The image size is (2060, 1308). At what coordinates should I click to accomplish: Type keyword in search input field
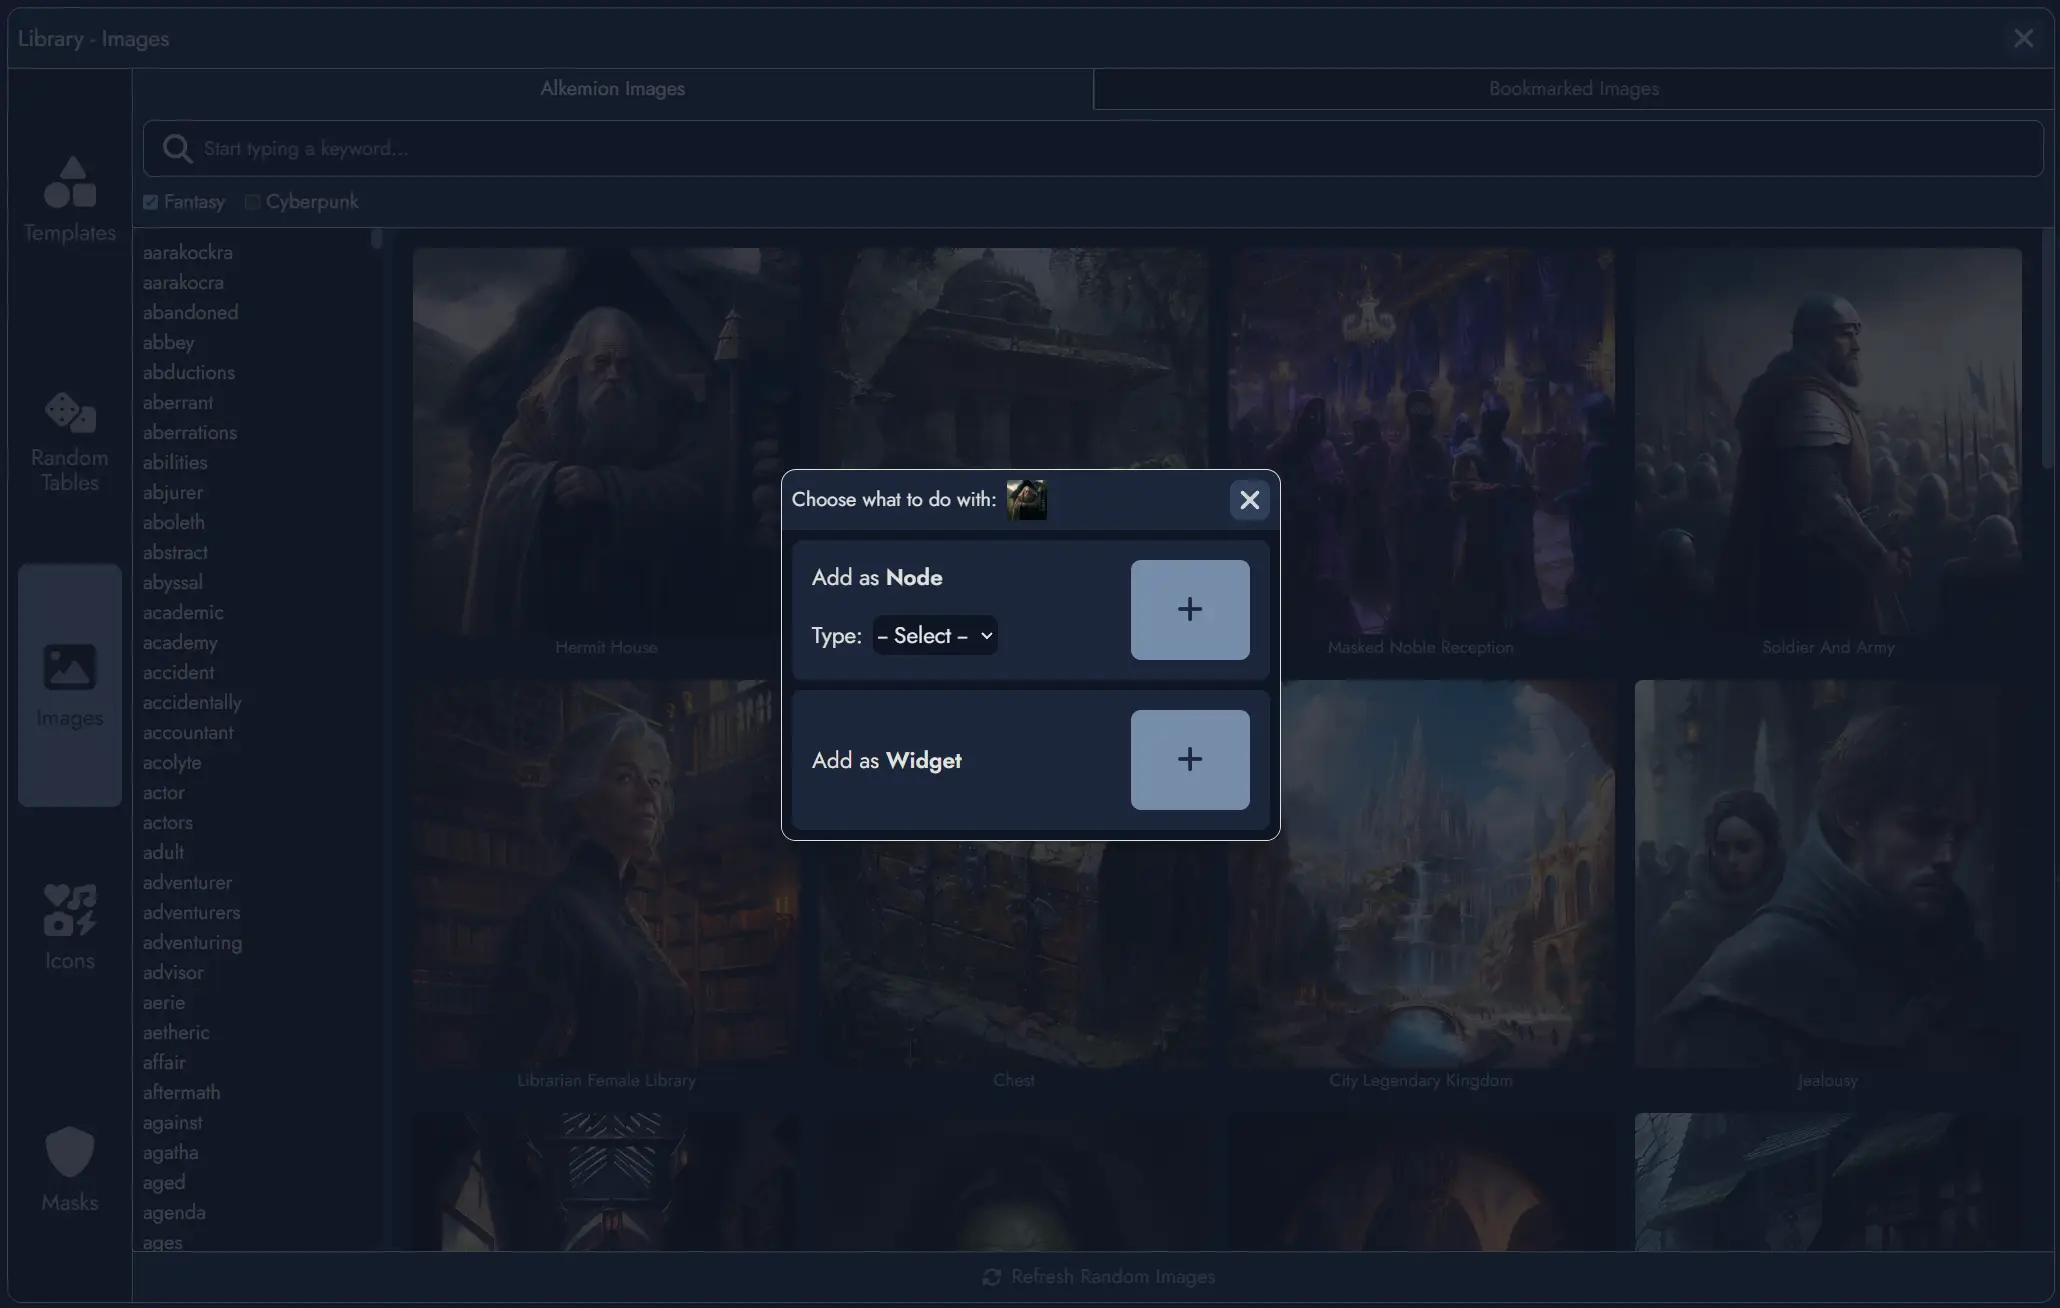pos(1093,147)
